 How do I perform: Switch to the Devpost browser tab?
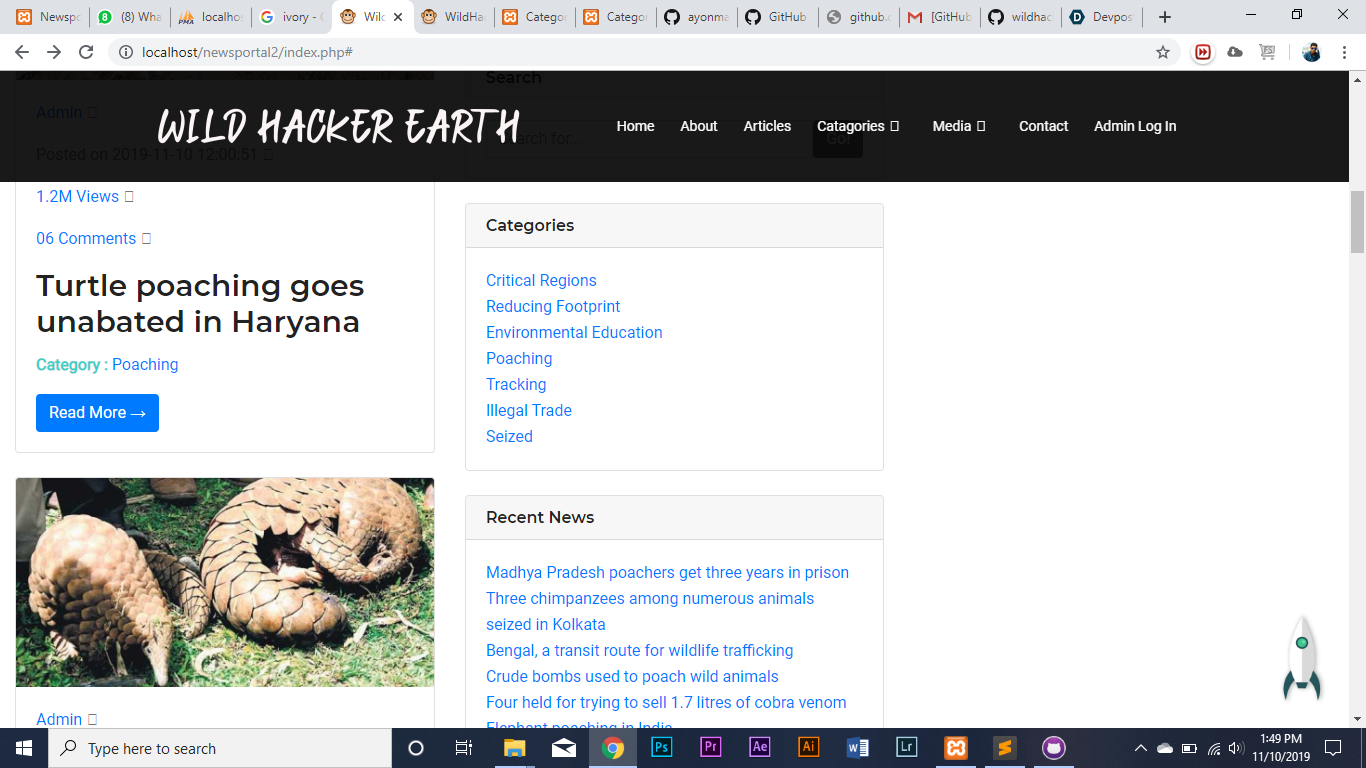[x=1099, y=17]
